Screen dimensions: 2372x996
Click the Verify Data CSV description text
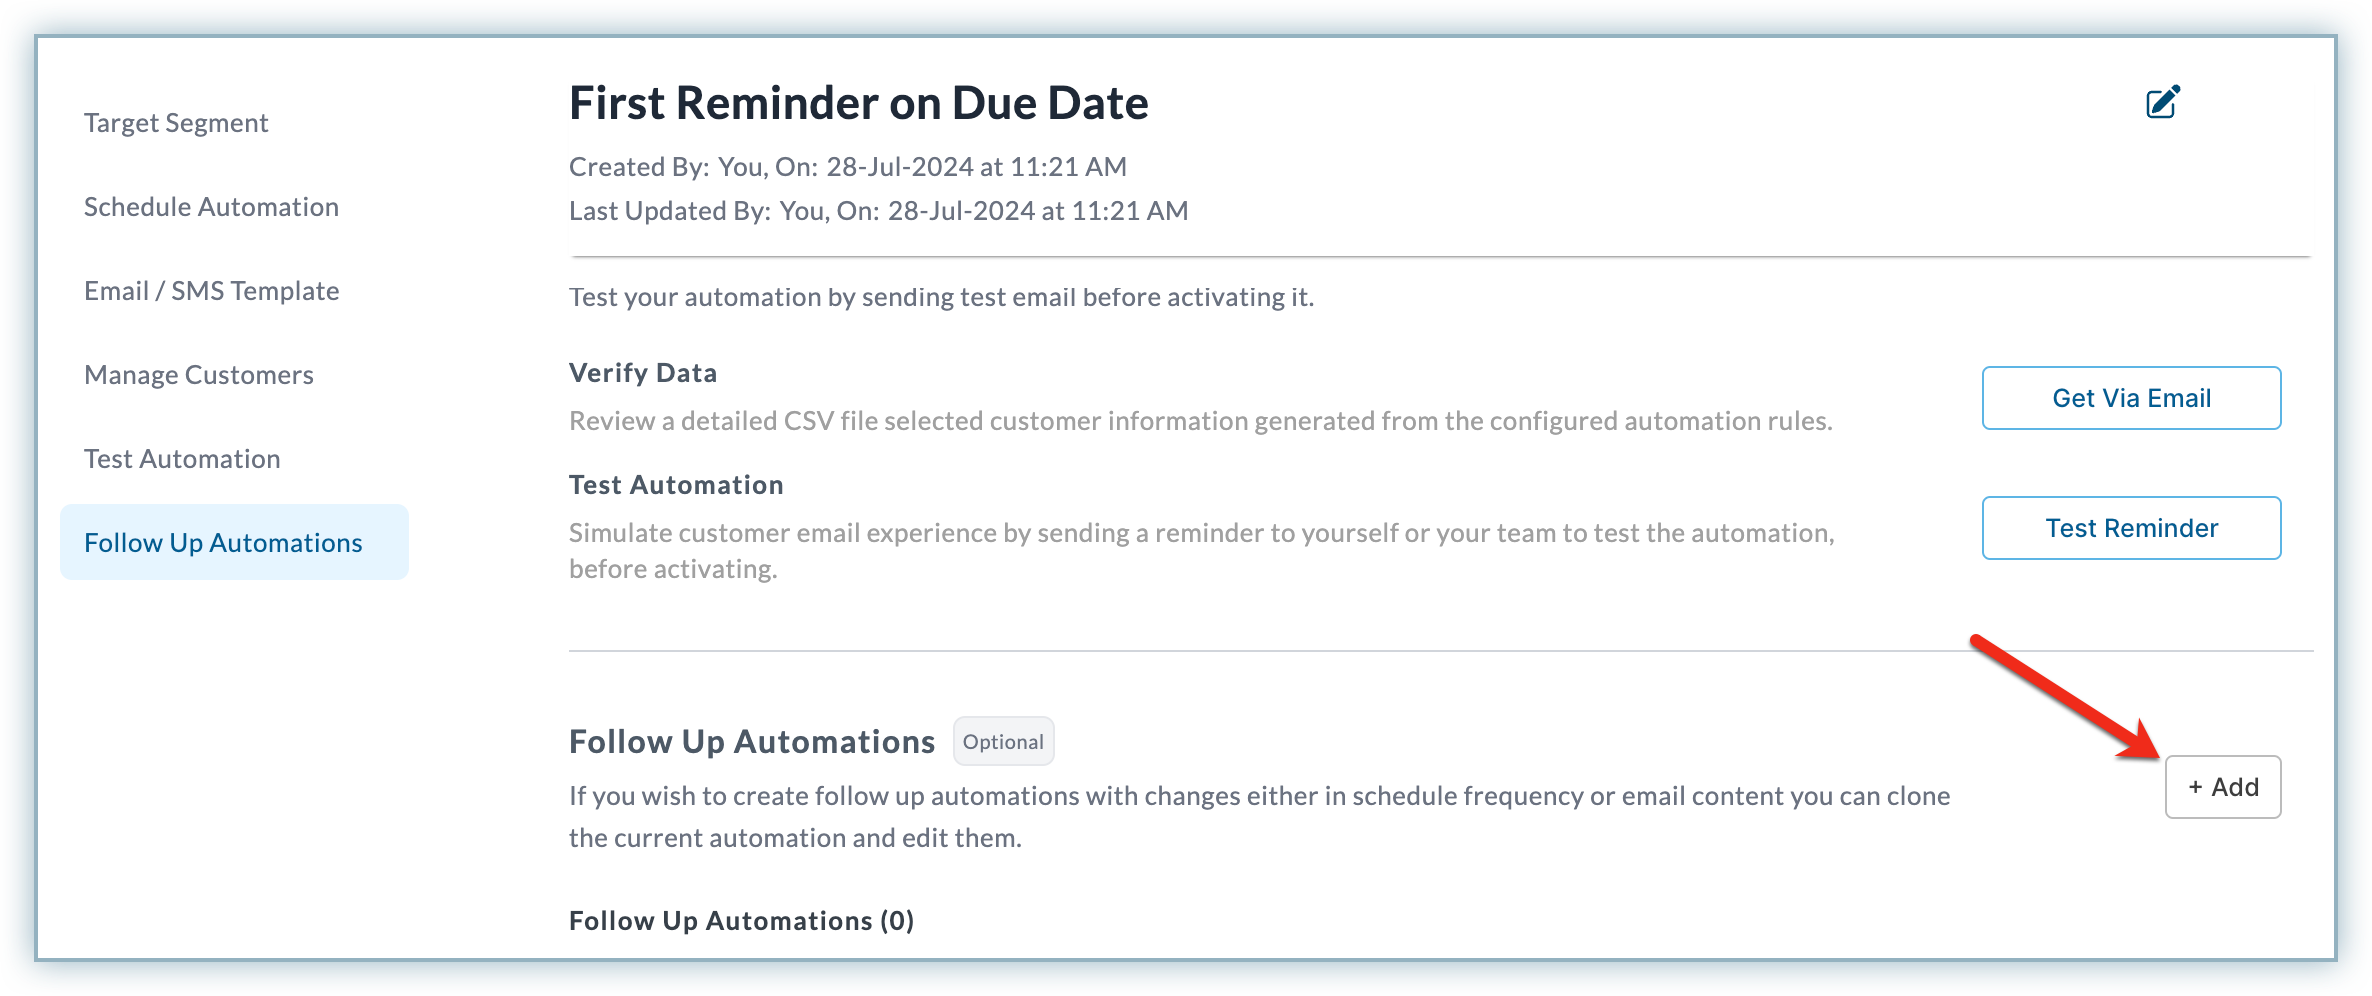click(x=1200, y=421)
